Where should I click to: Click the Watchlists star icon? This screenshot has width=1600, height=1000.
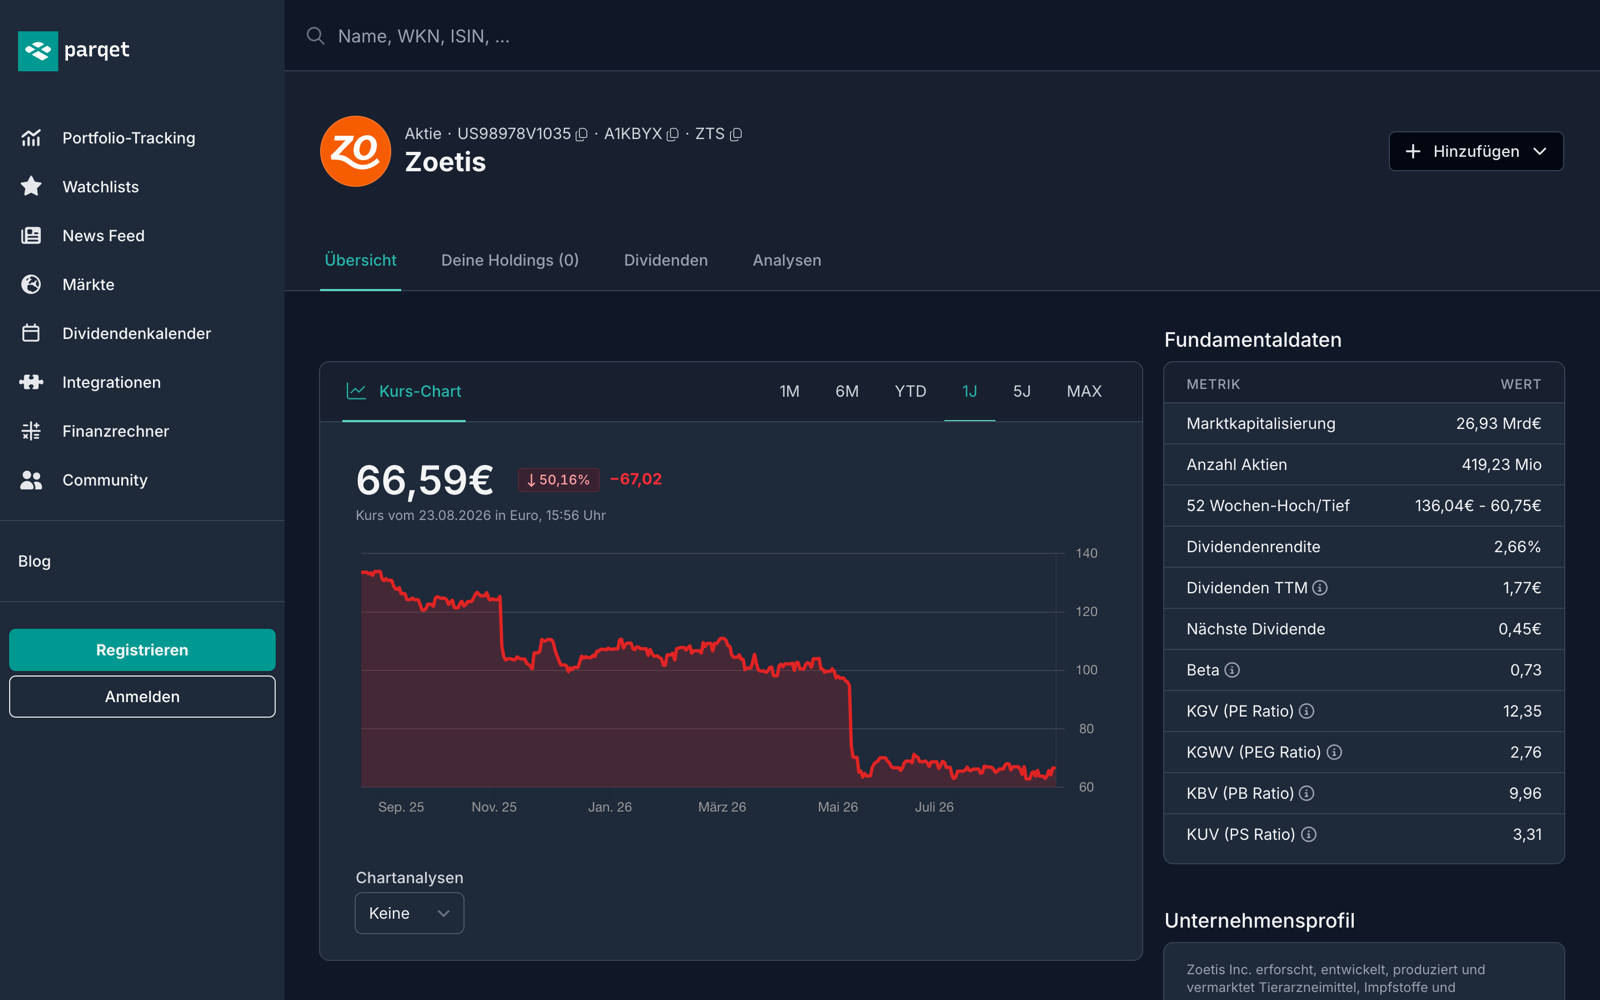[31, 186]
